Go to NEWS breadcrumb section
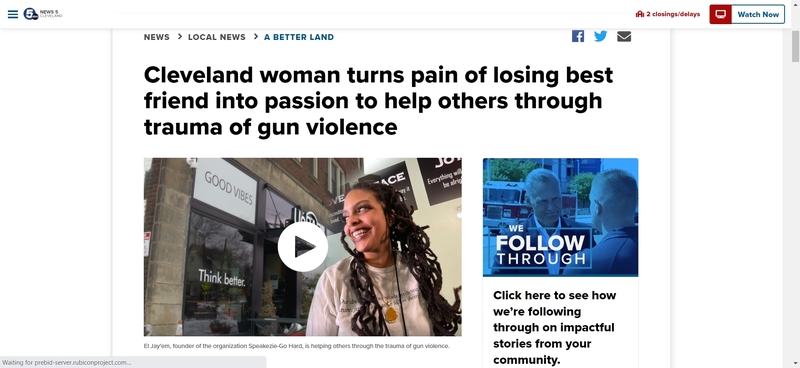Viewport: 800px width, 368px height. point(157,37)
